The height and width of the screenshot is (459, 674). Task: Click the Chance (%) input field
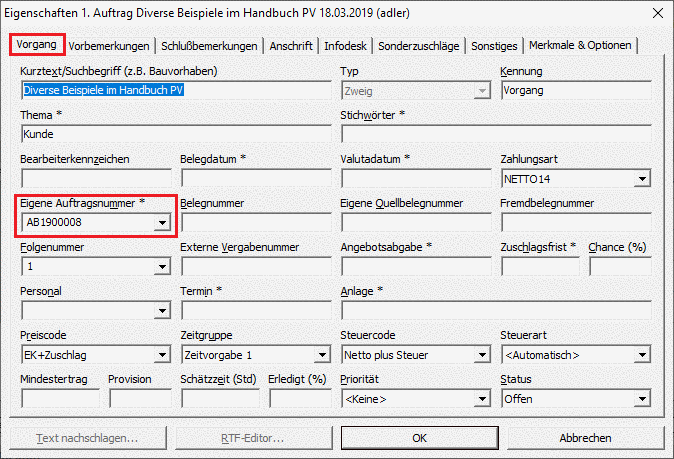pos(620,266)
